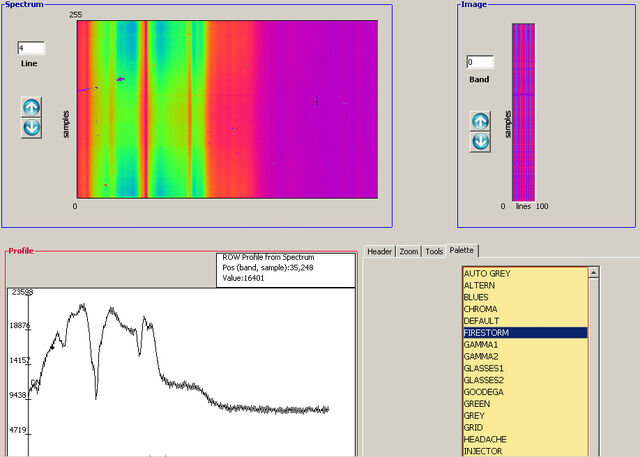Image resolution: width=640 pixels, height=457 pixels.
Task: Choose GREEN palette
Action: [525, 404]
